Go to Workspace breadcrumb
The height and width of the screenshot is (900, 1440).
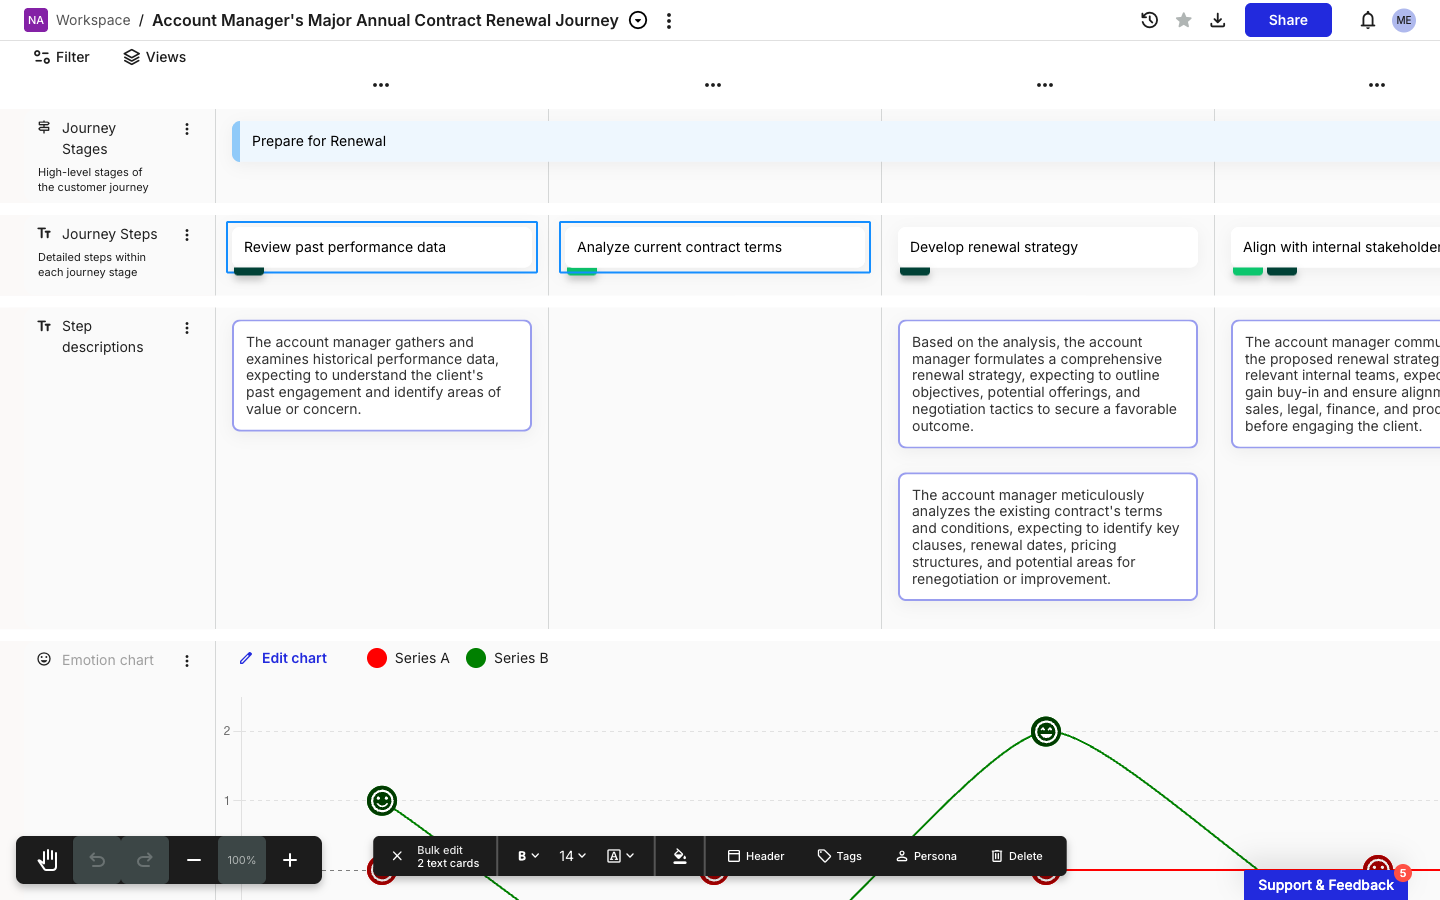93,20
